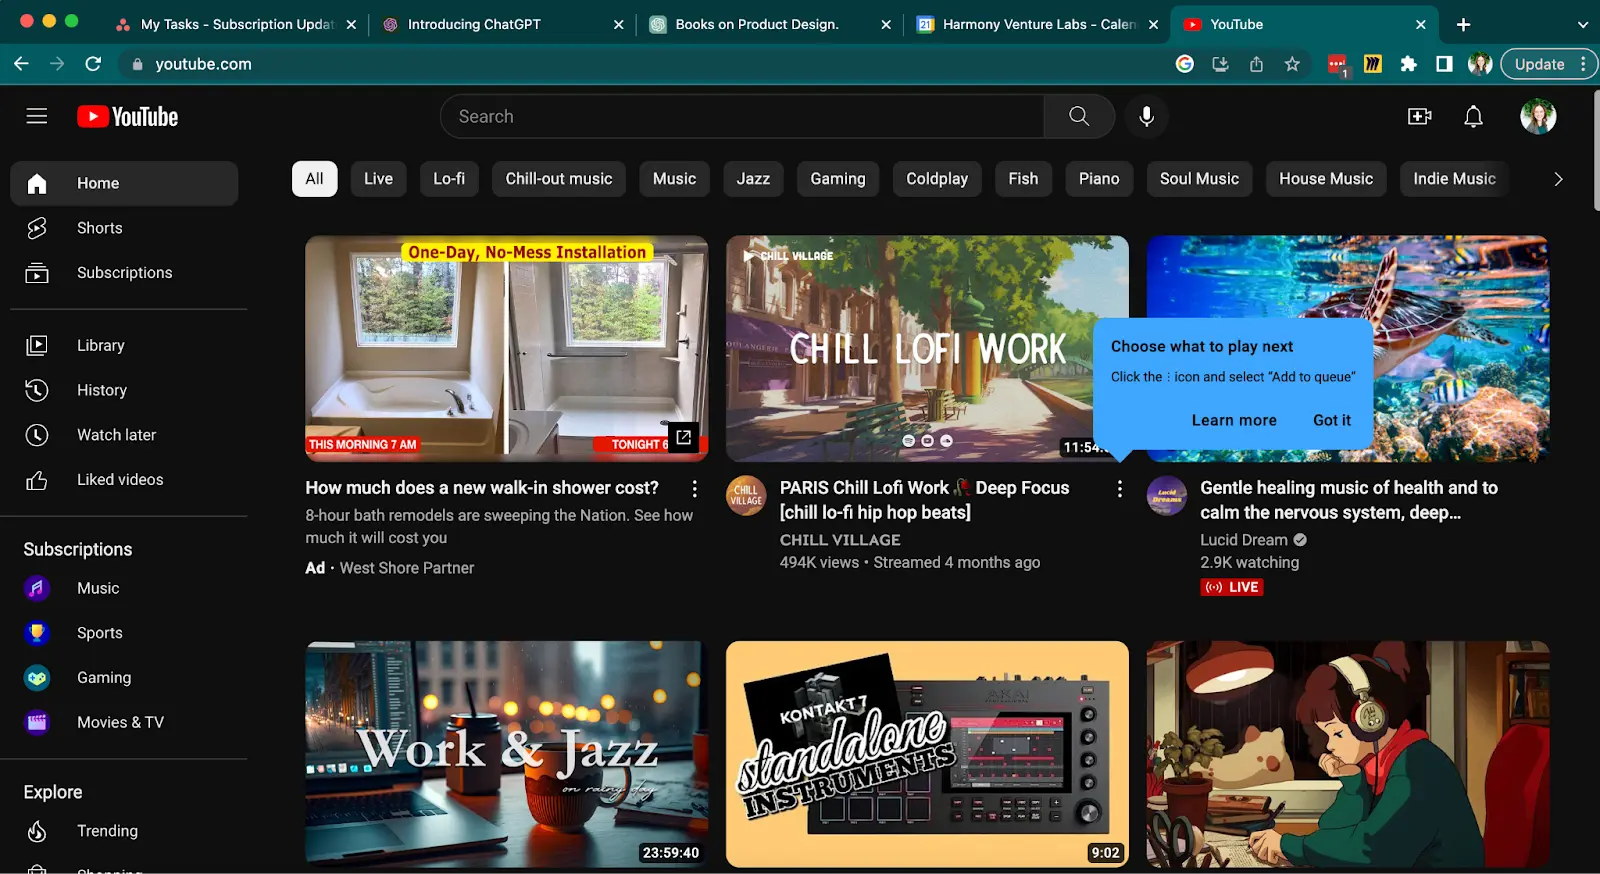Select the All filter chip
The height and width of the screenshot is (874, 1600).
pyautogui.click(x=314, y=179)
